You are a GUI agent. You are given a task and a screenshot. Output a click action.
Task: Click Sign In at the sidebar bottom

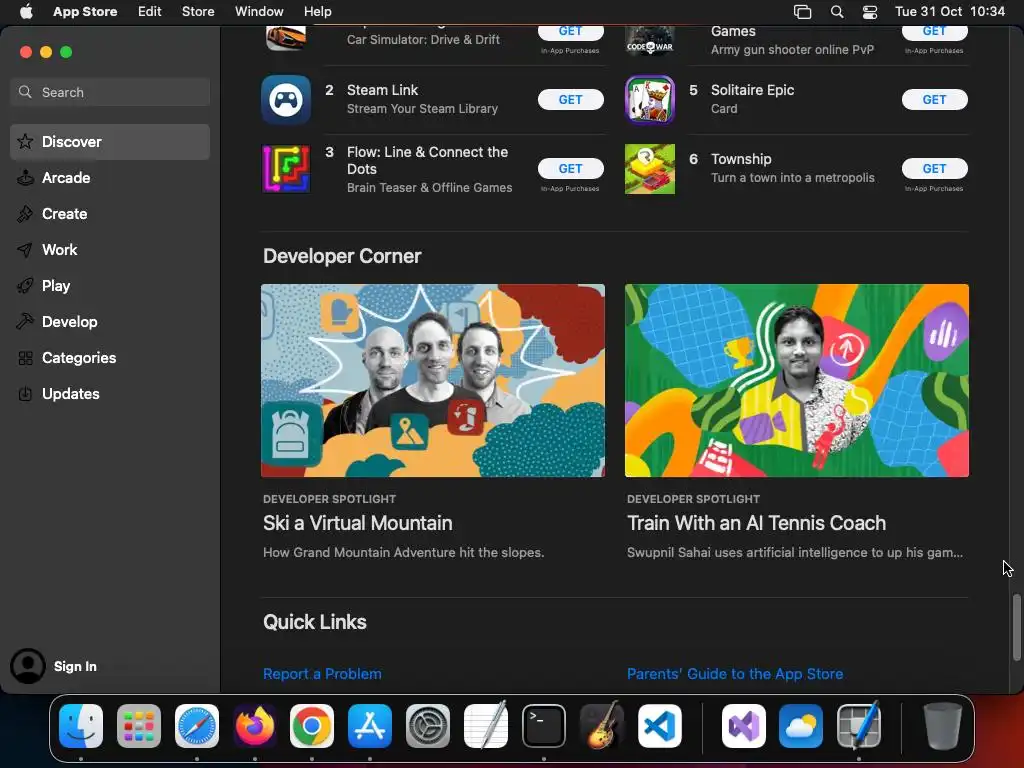75,666
